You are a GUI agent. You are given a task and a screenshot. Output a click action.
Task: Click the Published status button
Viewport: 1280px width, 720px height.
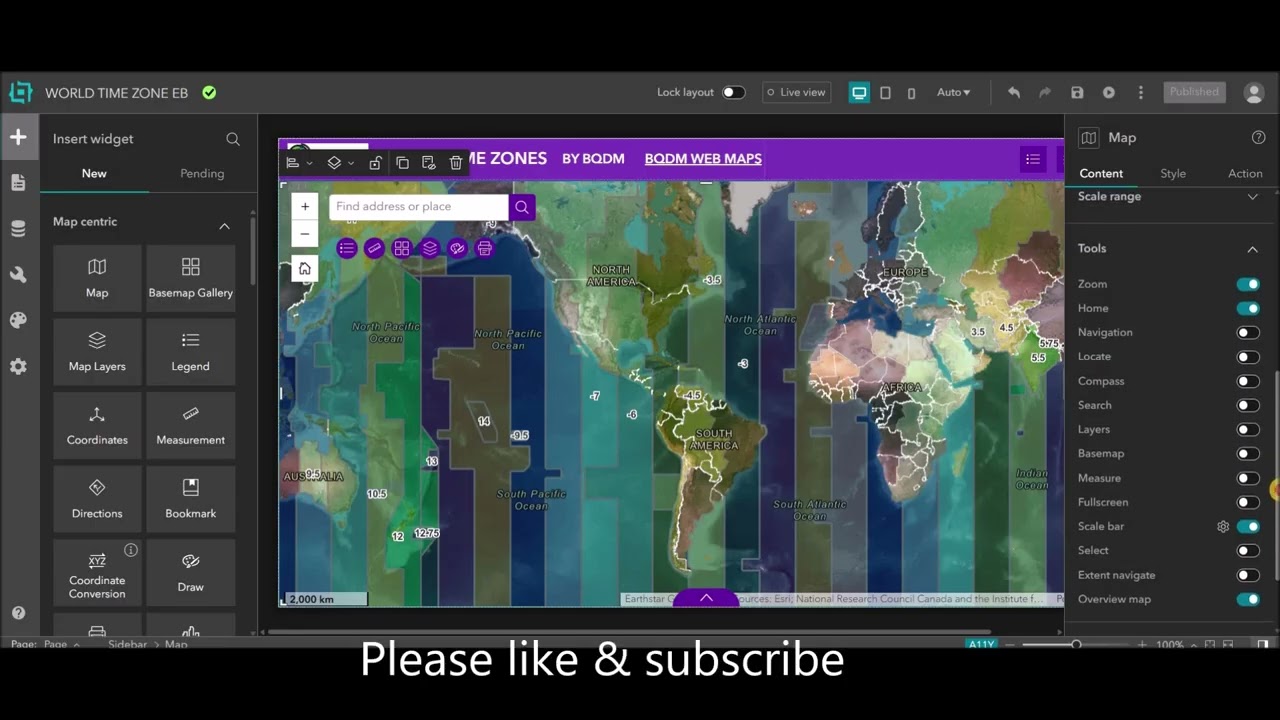click(1195, 92)
